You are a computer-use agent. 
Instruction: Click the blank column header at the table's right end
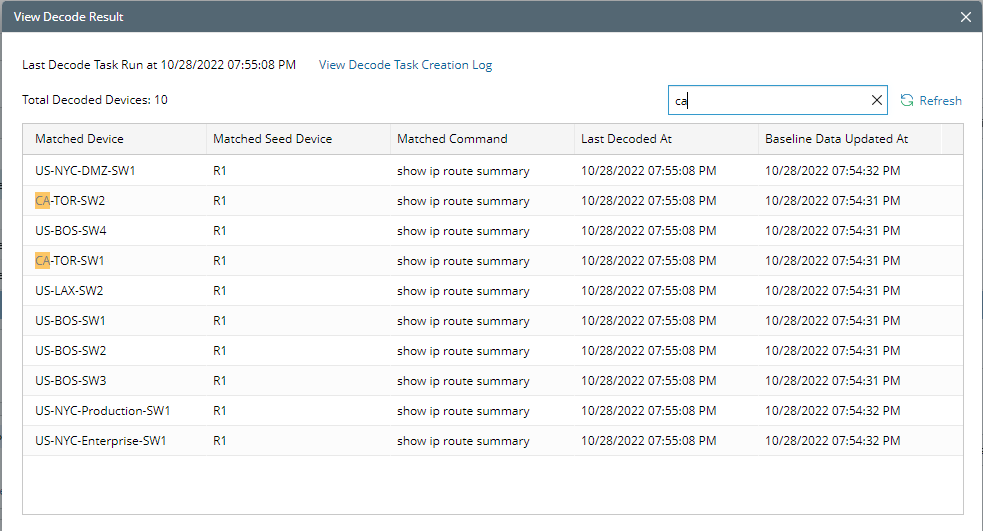point(952,139)
